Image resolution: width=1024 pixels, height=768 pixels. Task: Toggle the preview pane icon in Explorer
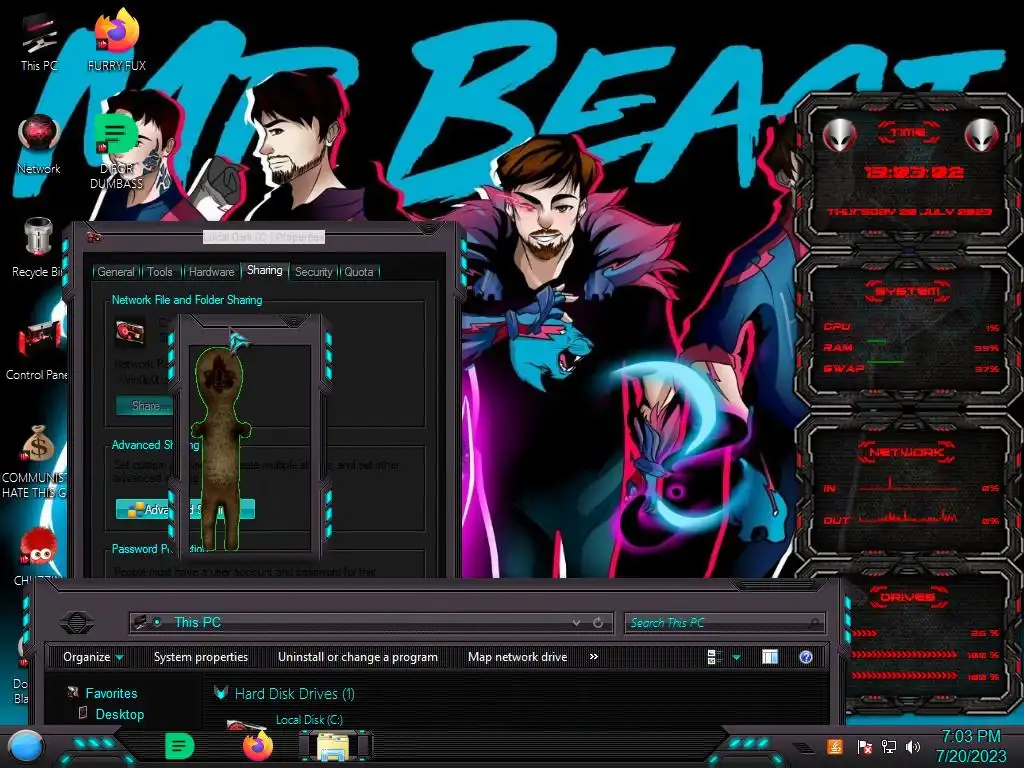[770, 657]
